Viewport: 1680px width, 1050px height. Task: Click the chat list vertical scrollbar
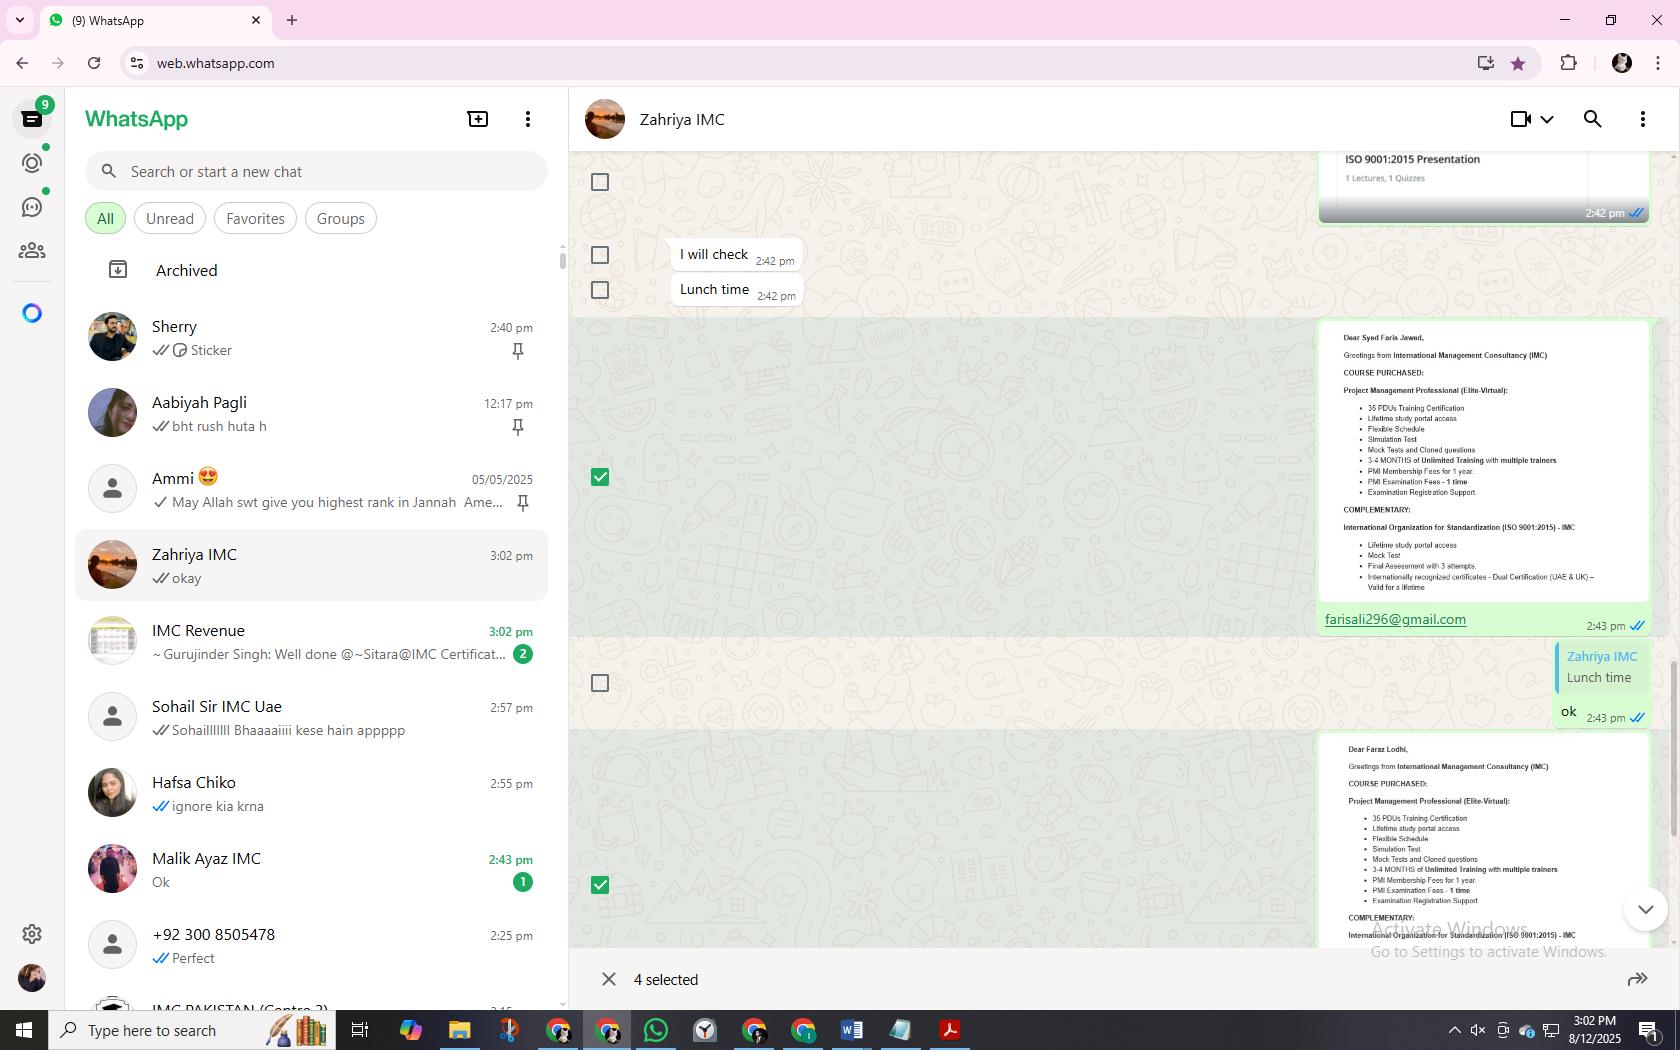pos(562,260)
